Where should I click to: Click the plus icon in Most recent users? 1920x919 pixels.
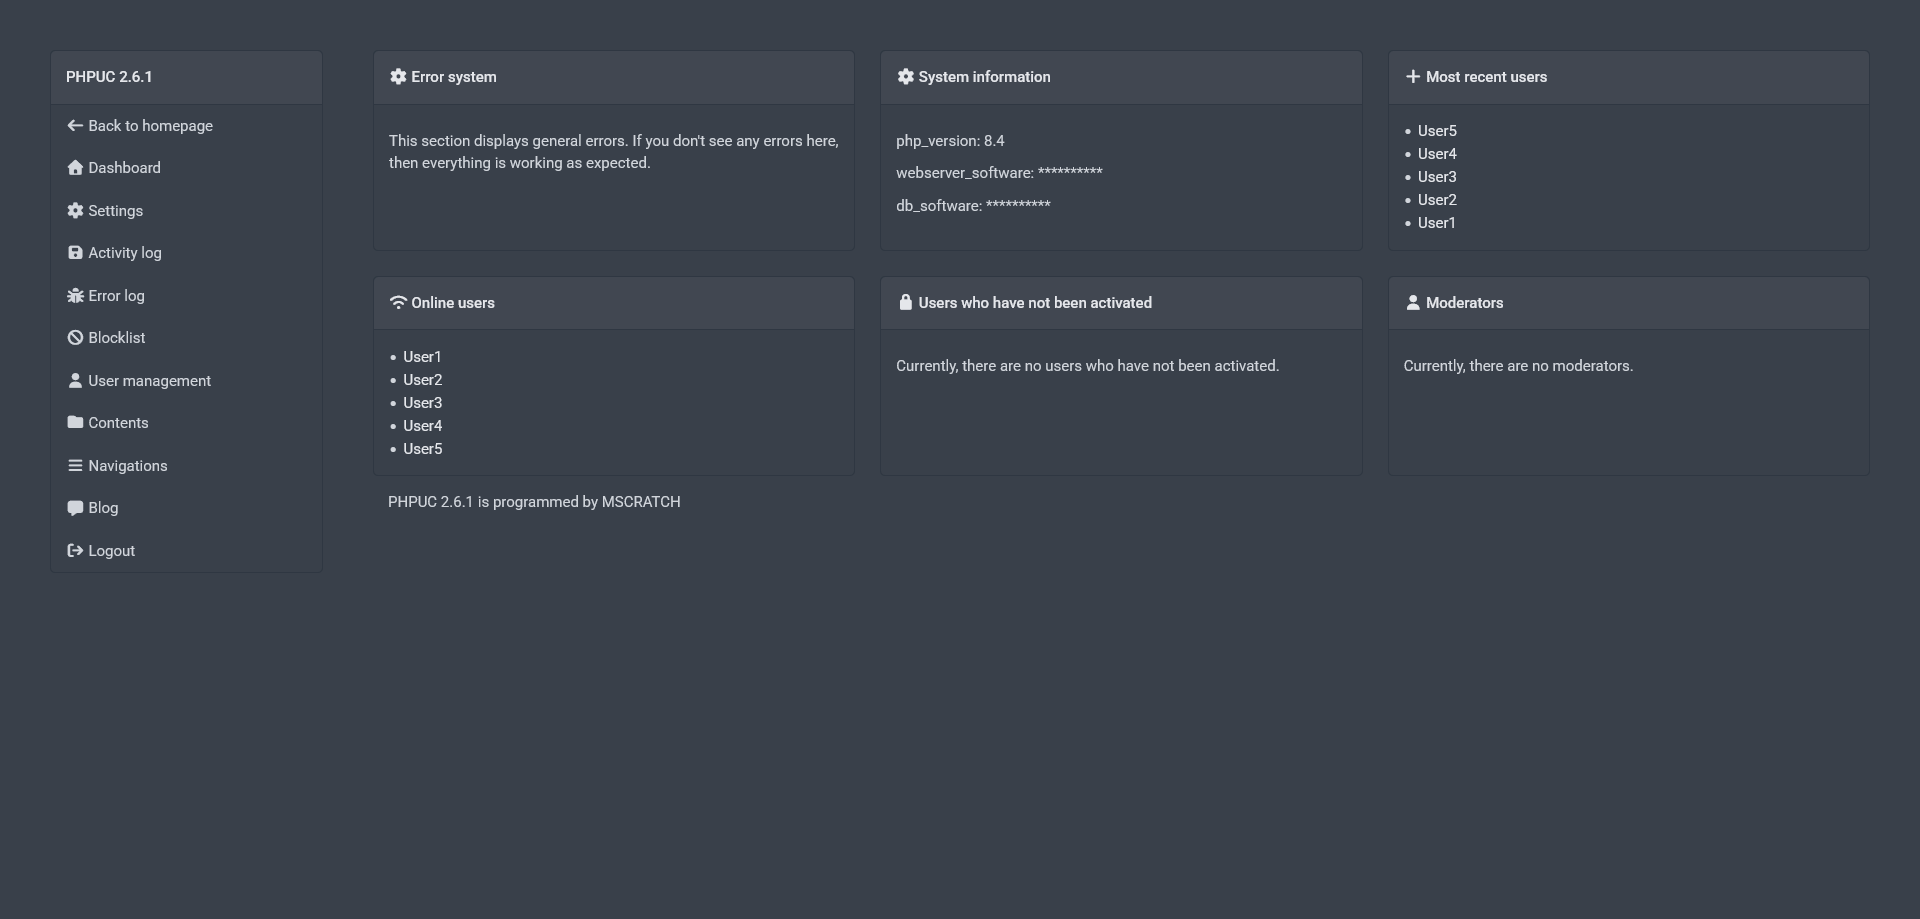pyautogui.click(x=1412, y=77)
